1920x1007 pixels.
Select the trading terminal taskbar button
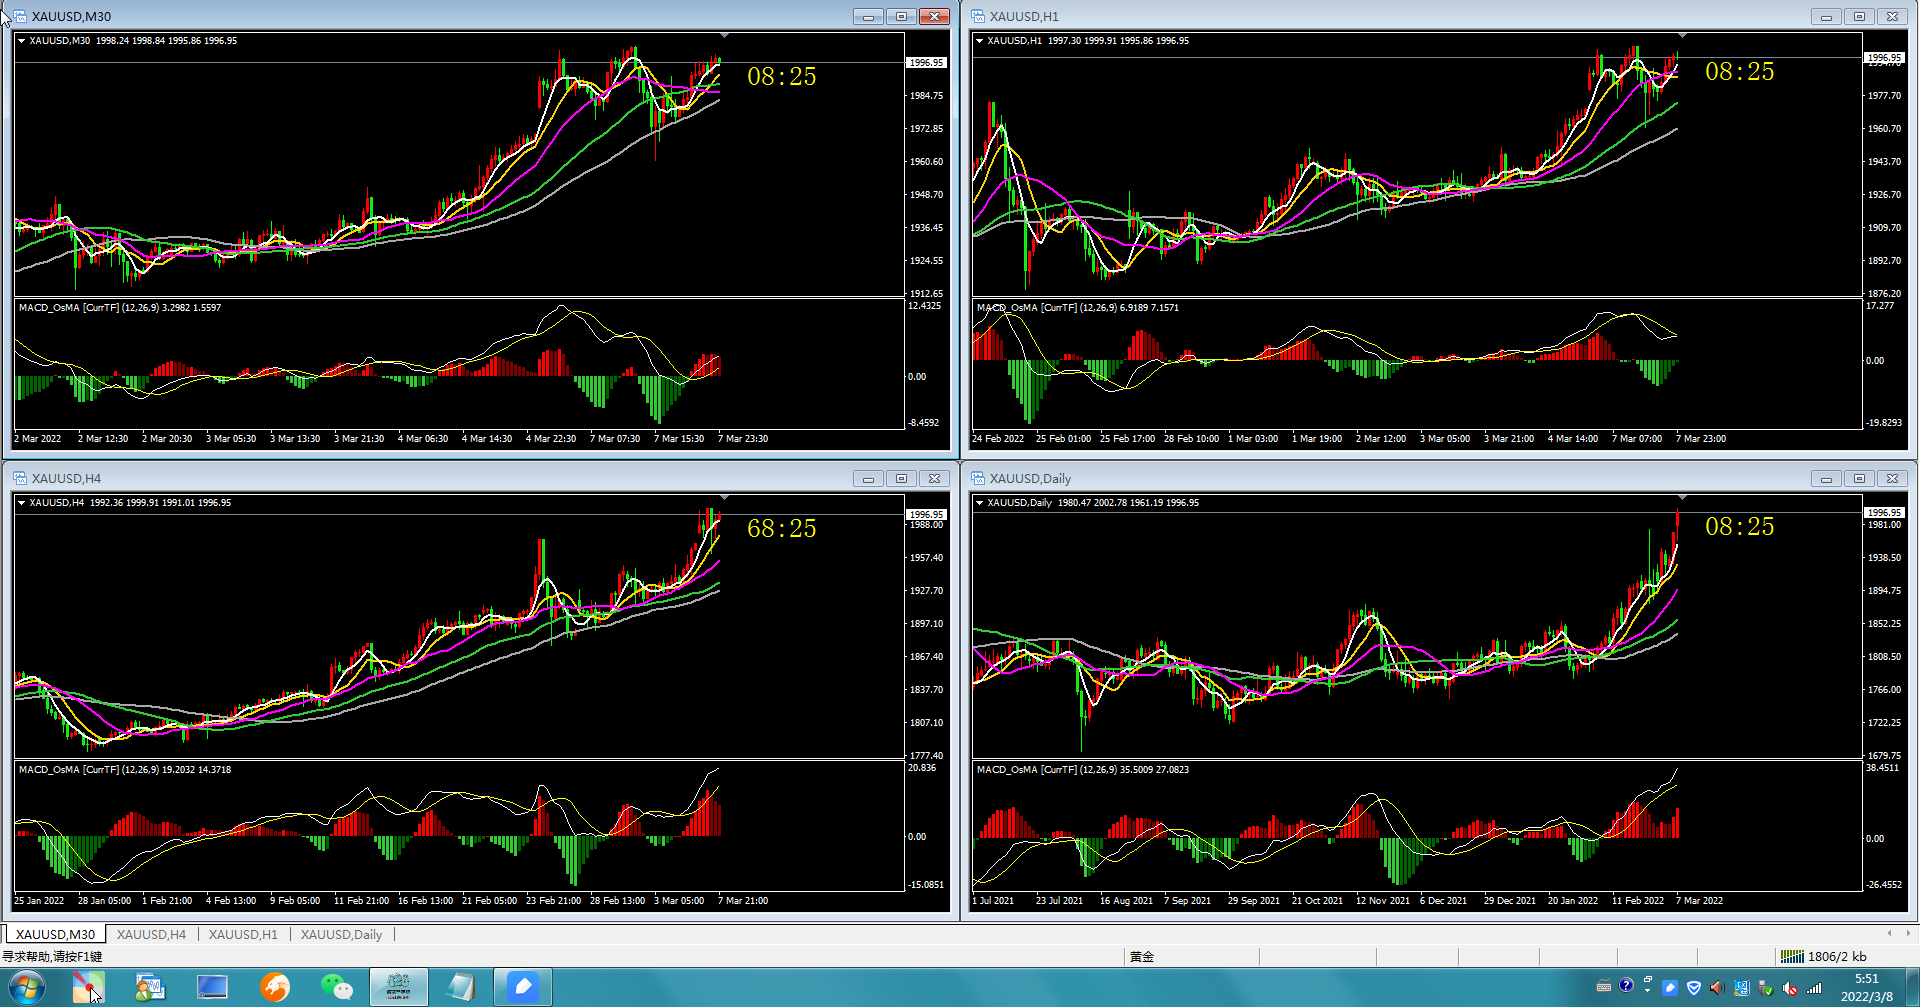click(x=398, y=988)
